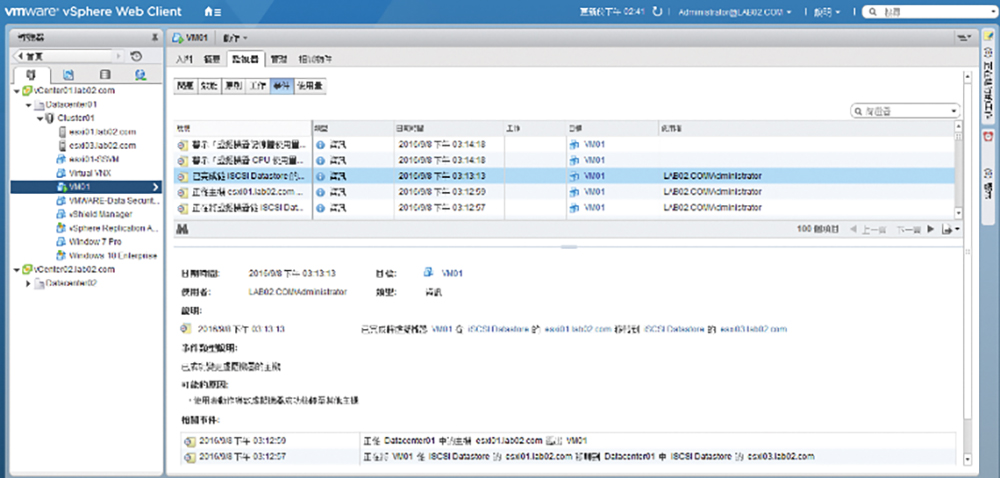
Task: Click VM01 target link in 03:14:18 first row
Action: tap(594, 145)
